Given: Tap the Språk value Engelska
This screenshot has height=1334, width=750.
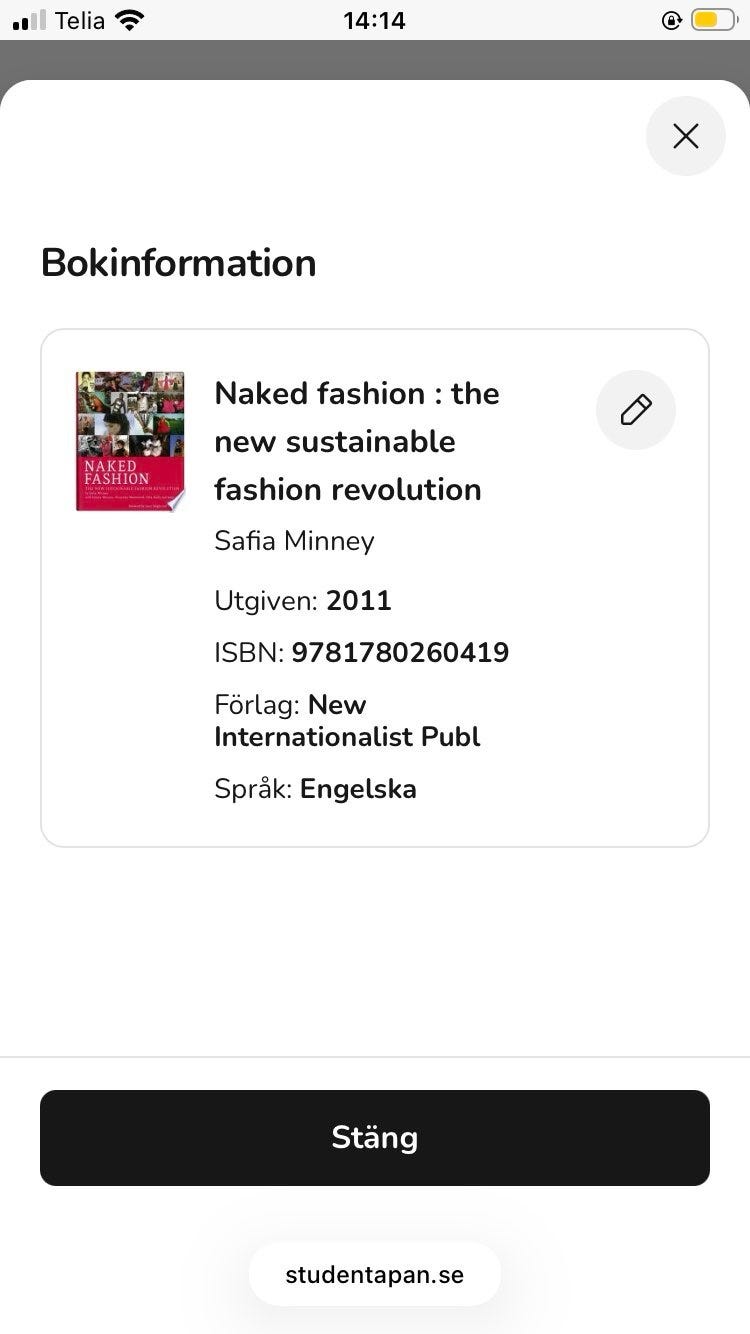Looking at the screenshot, I should (x=358, y=789).
